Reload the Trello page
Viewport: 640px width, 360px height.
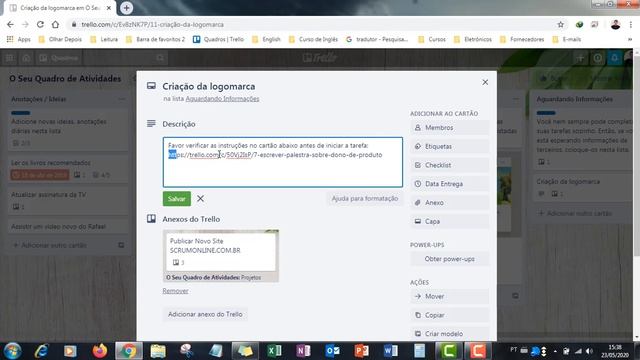(x=40, y=24)
